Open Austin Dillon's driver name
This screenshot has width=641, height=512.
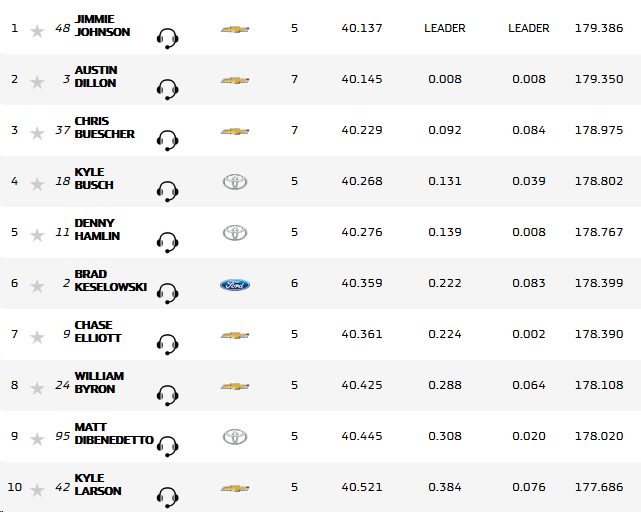point(96,77)
